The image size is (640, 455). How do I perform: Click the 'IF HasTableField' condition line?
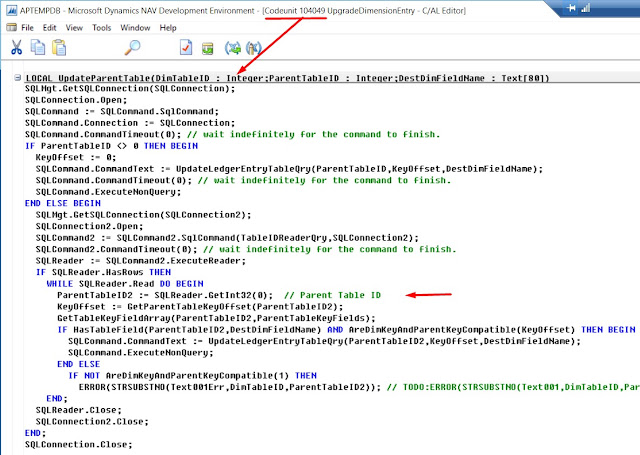click(347, 329)
